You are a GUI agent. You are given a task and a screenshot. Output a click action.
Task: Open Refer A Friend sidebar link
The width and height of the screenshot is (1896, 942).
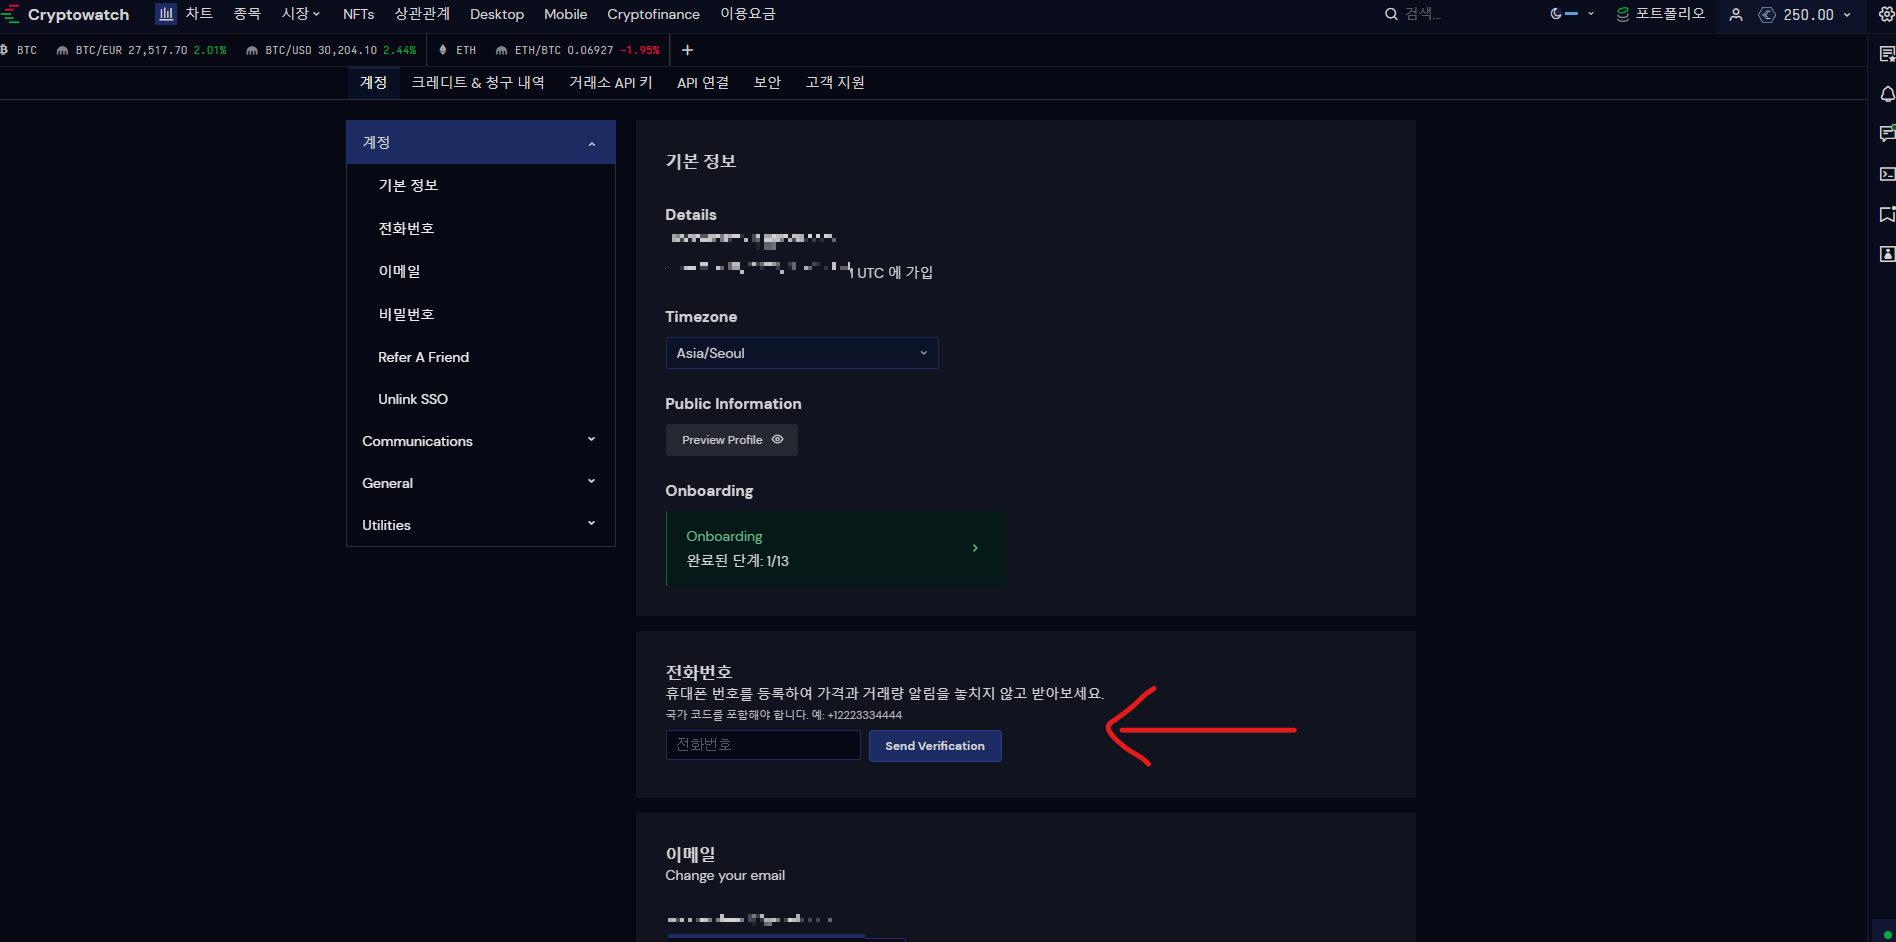[423, 357]
